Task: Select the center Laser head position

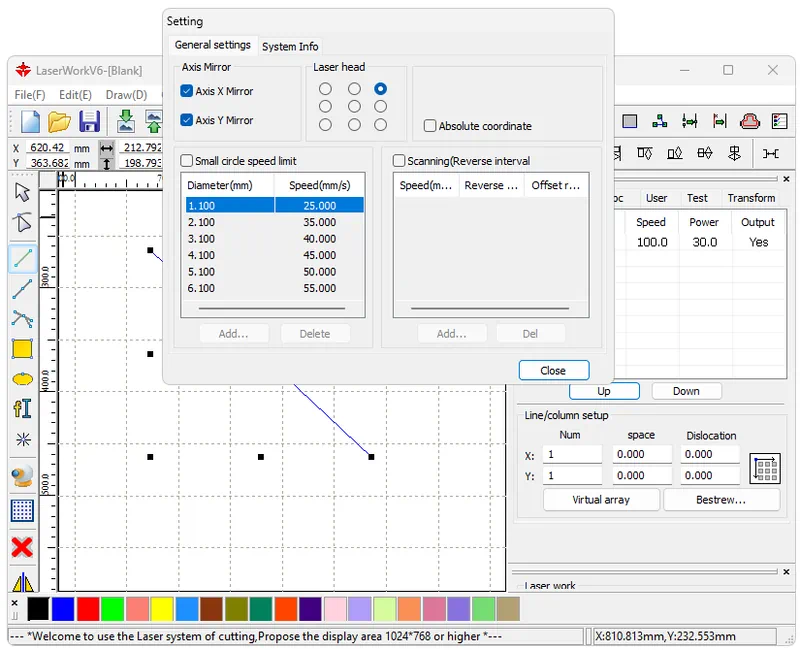Action: coord(354,107)
